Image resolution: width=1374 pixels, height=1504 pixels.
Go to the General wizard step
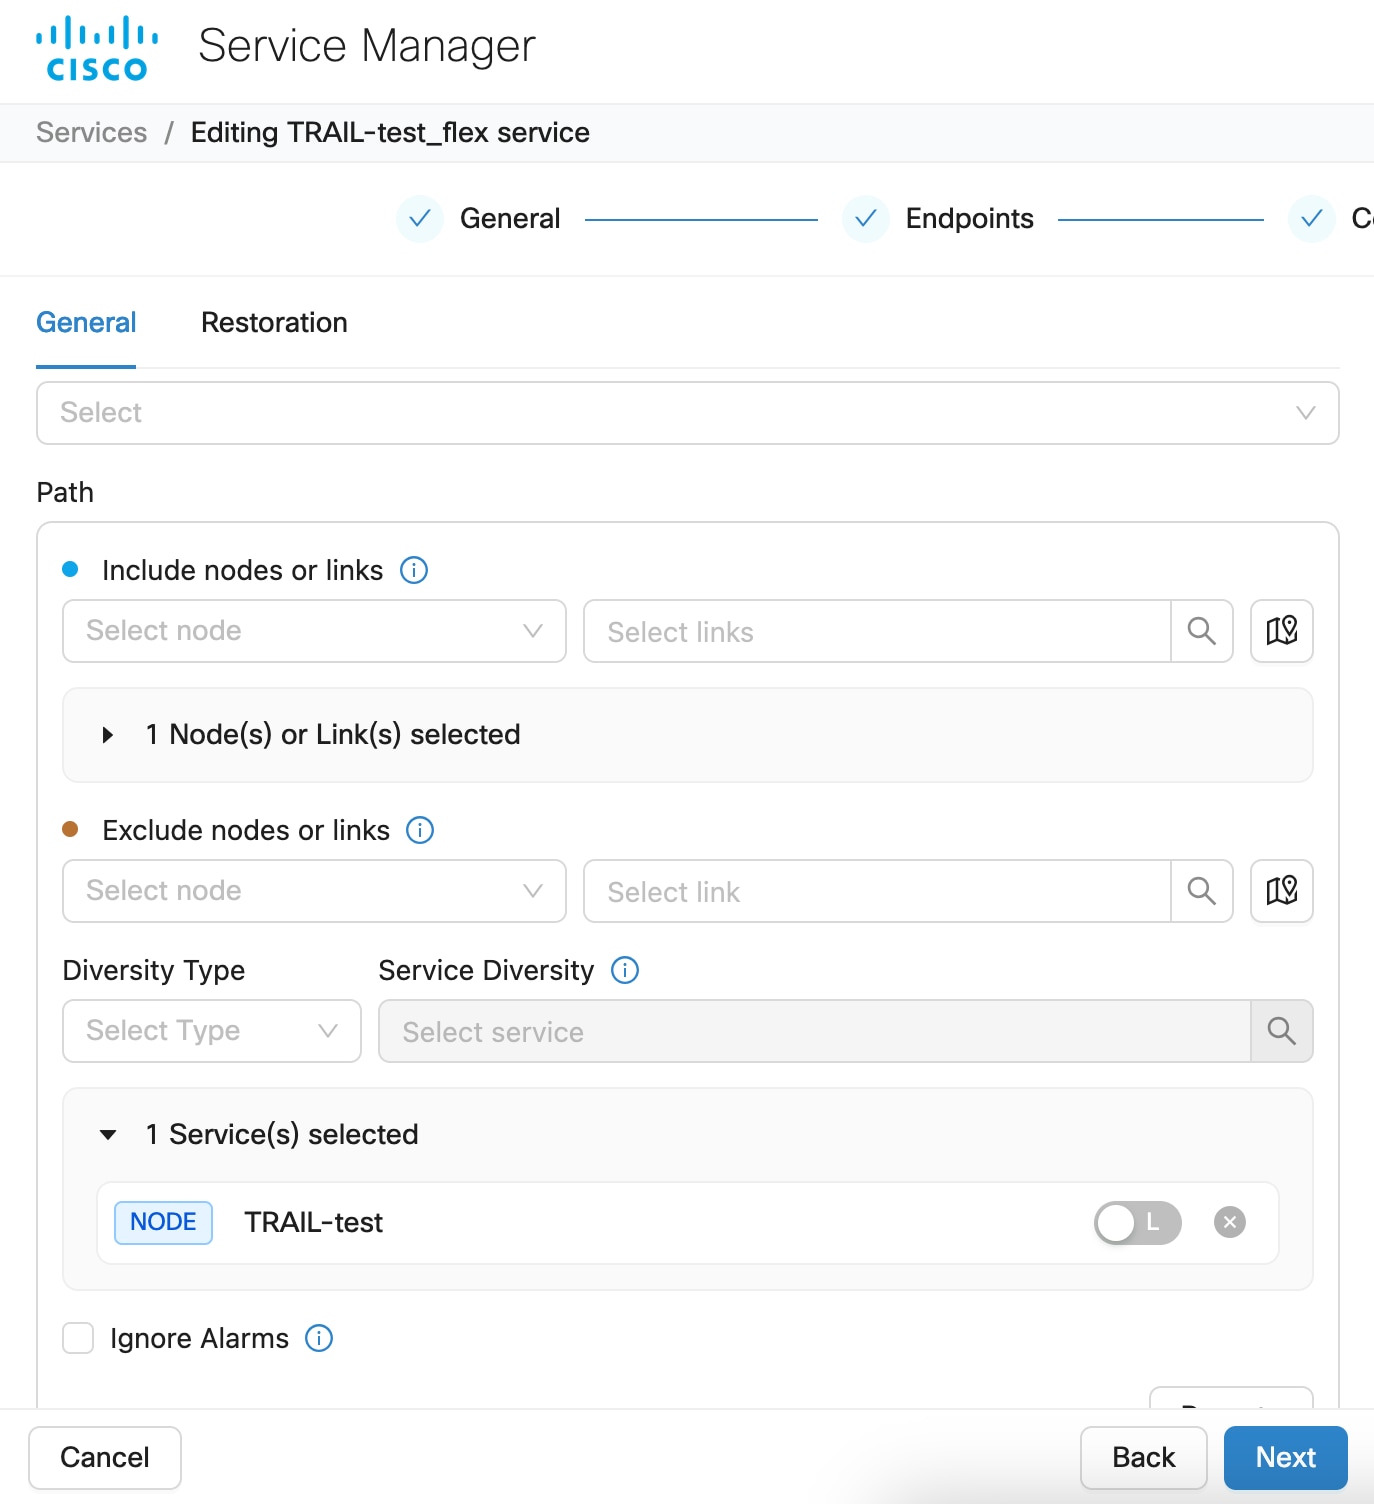pyautogui.click(x=510, y=218)
